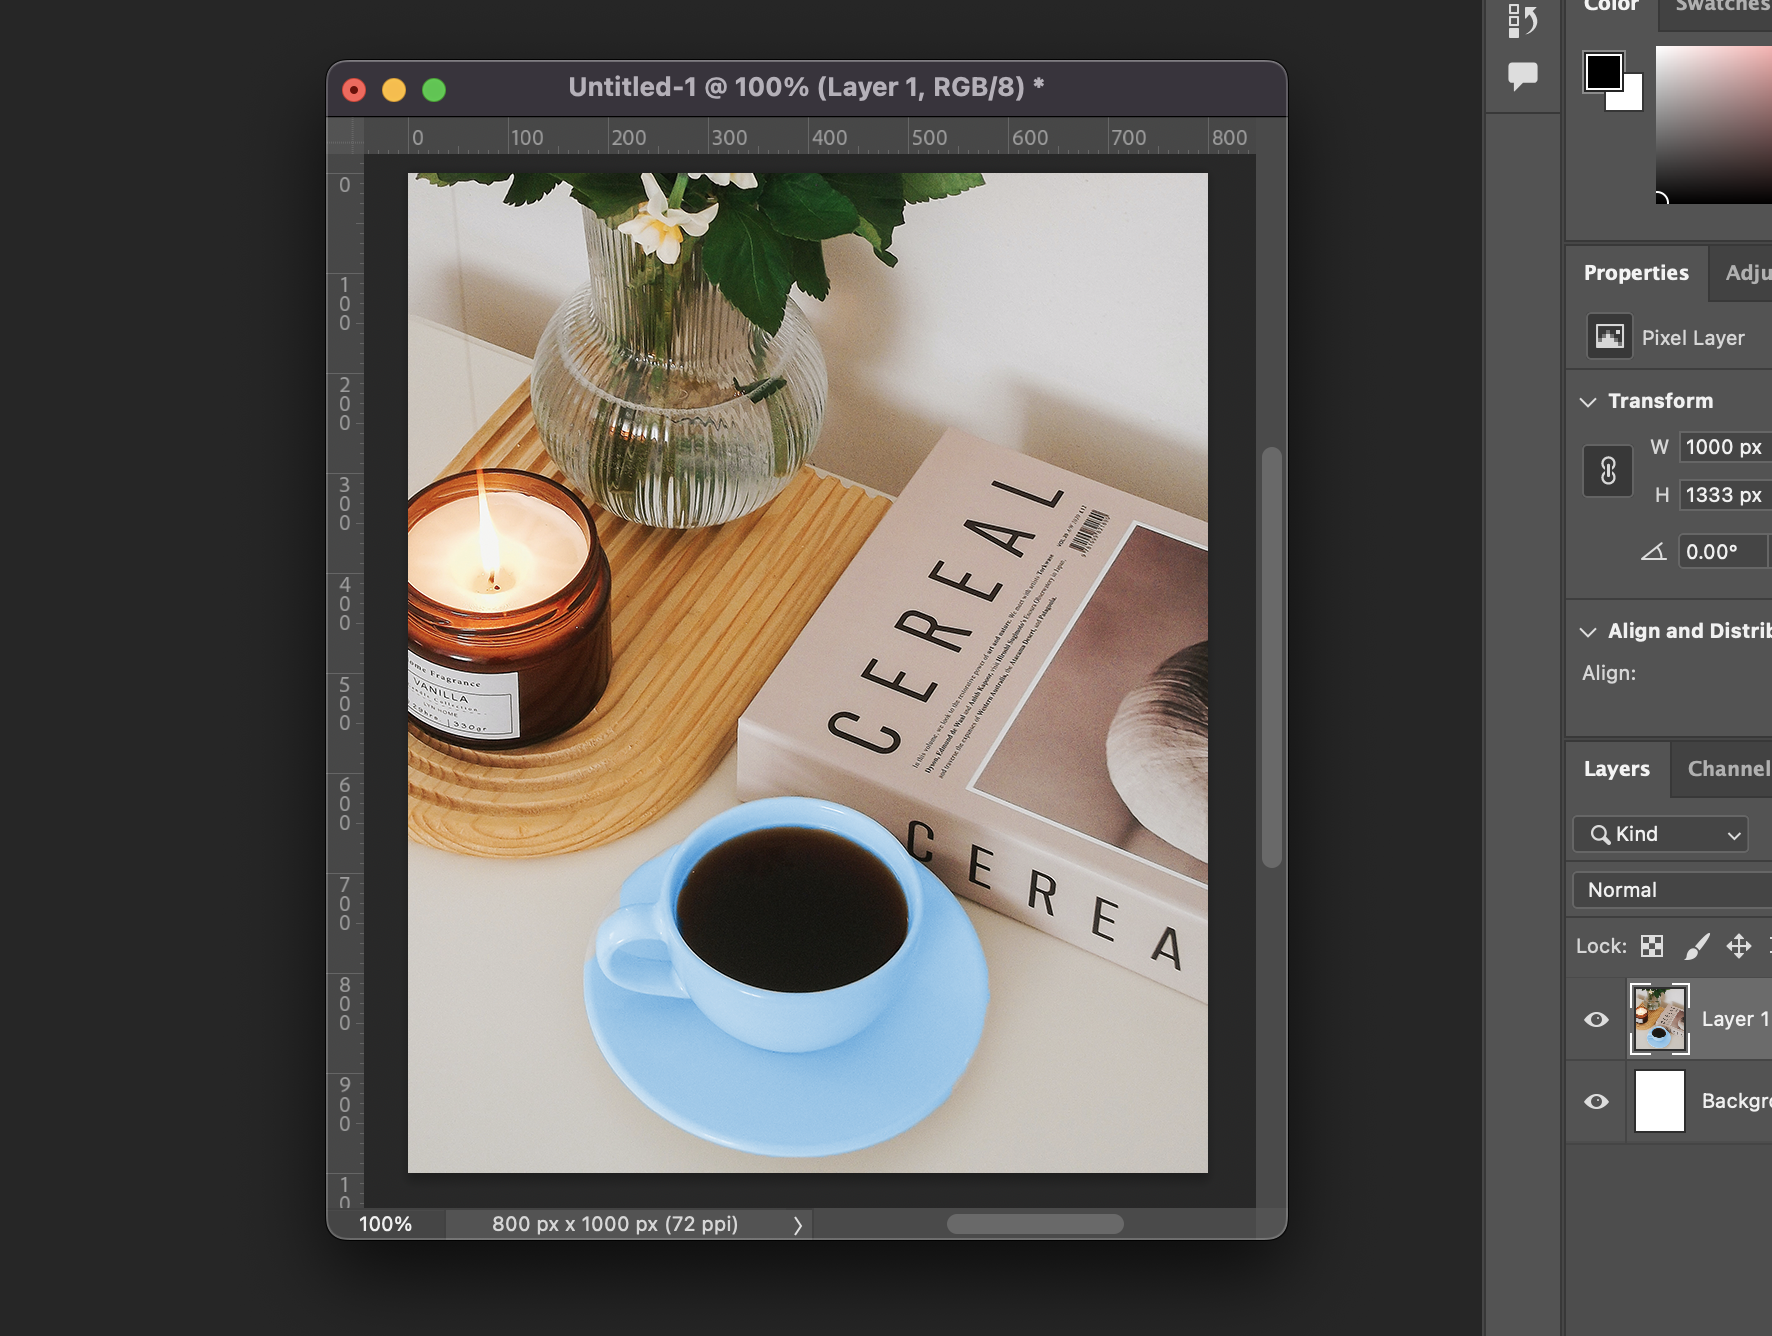Switch to the Adjustments tab
The height and width of the screenshot is (1336, 1772).
pos(1748,273)
